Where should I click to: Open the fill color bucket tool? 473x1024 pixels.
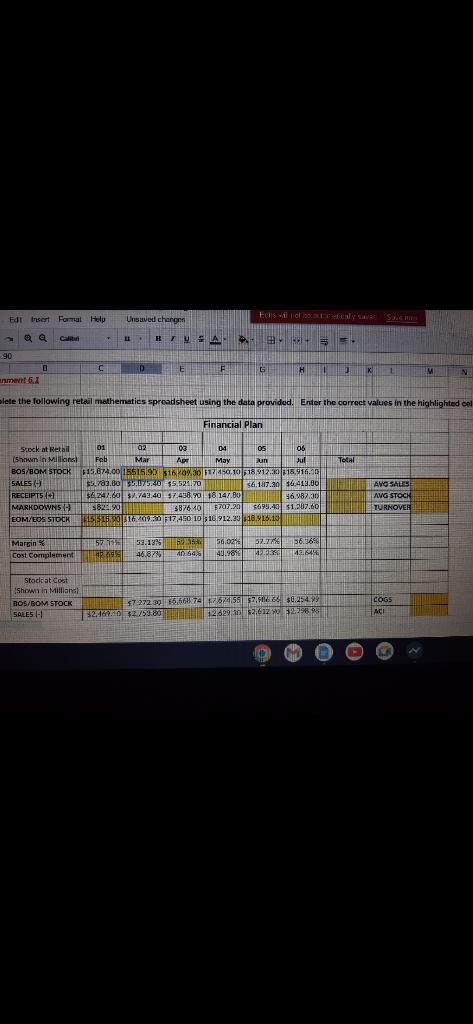tap(244, 340)
